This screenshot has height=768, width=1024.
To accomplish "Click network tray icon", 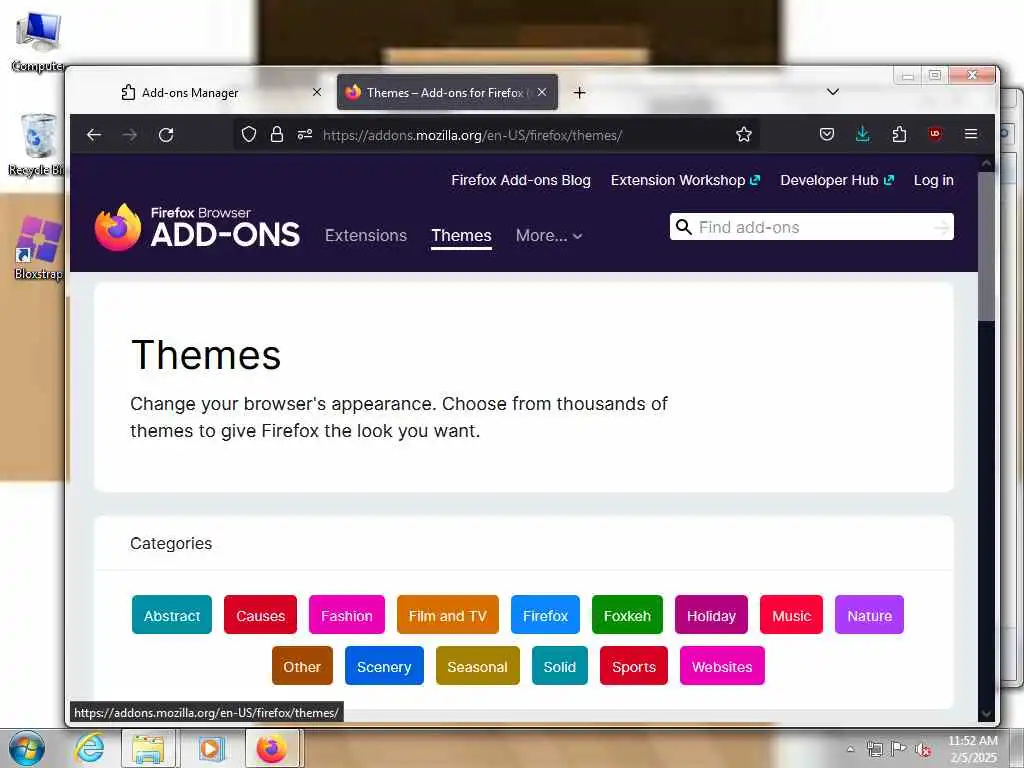I will point(874,749).
